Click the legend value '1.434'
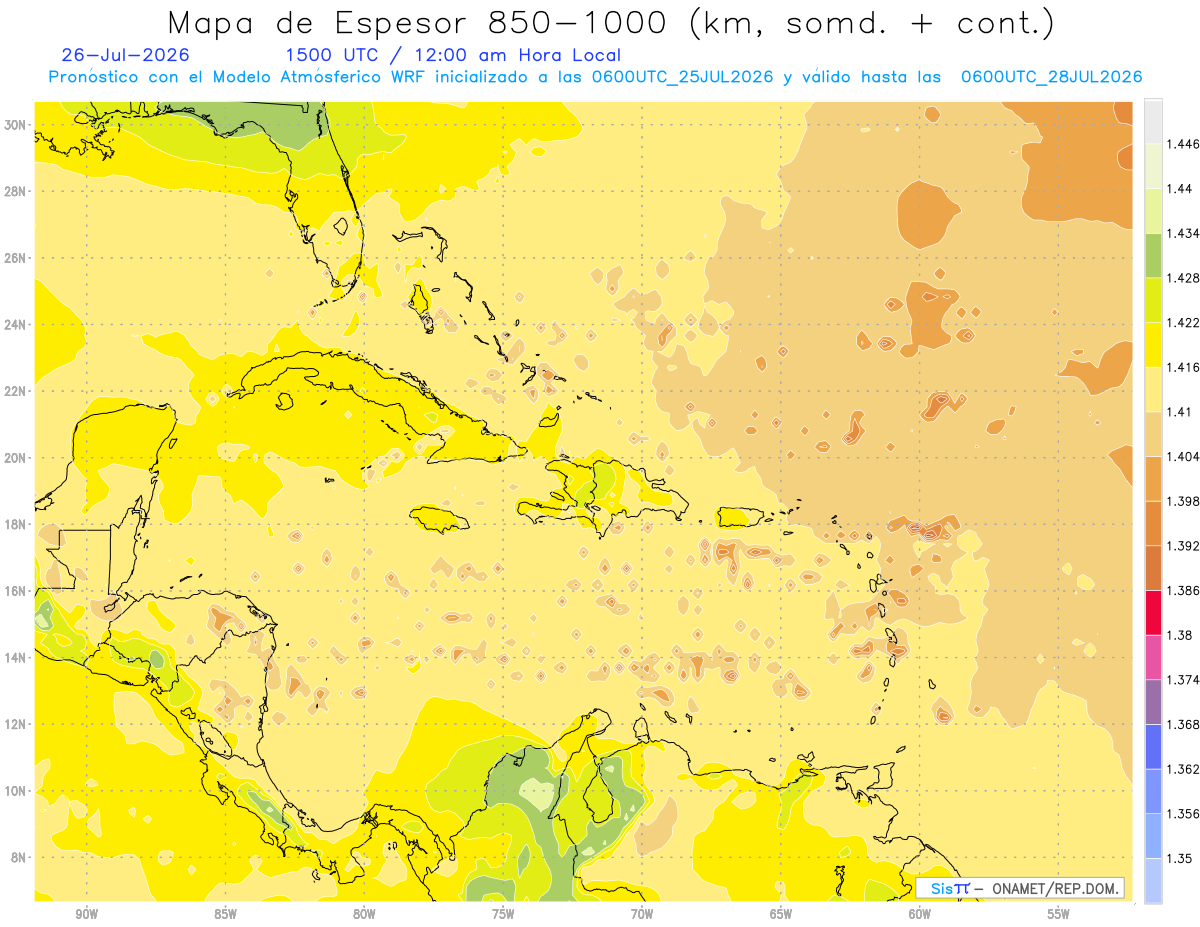This screenshot has height=927, width=1200. click(1183, 233)
